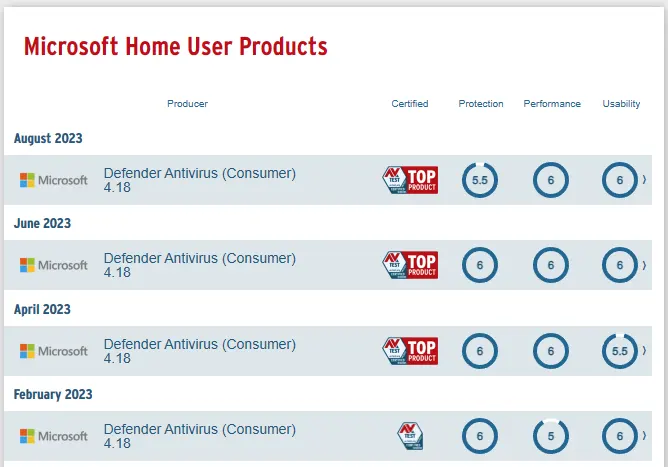Click the Usability score circle for February 2023

620,436
